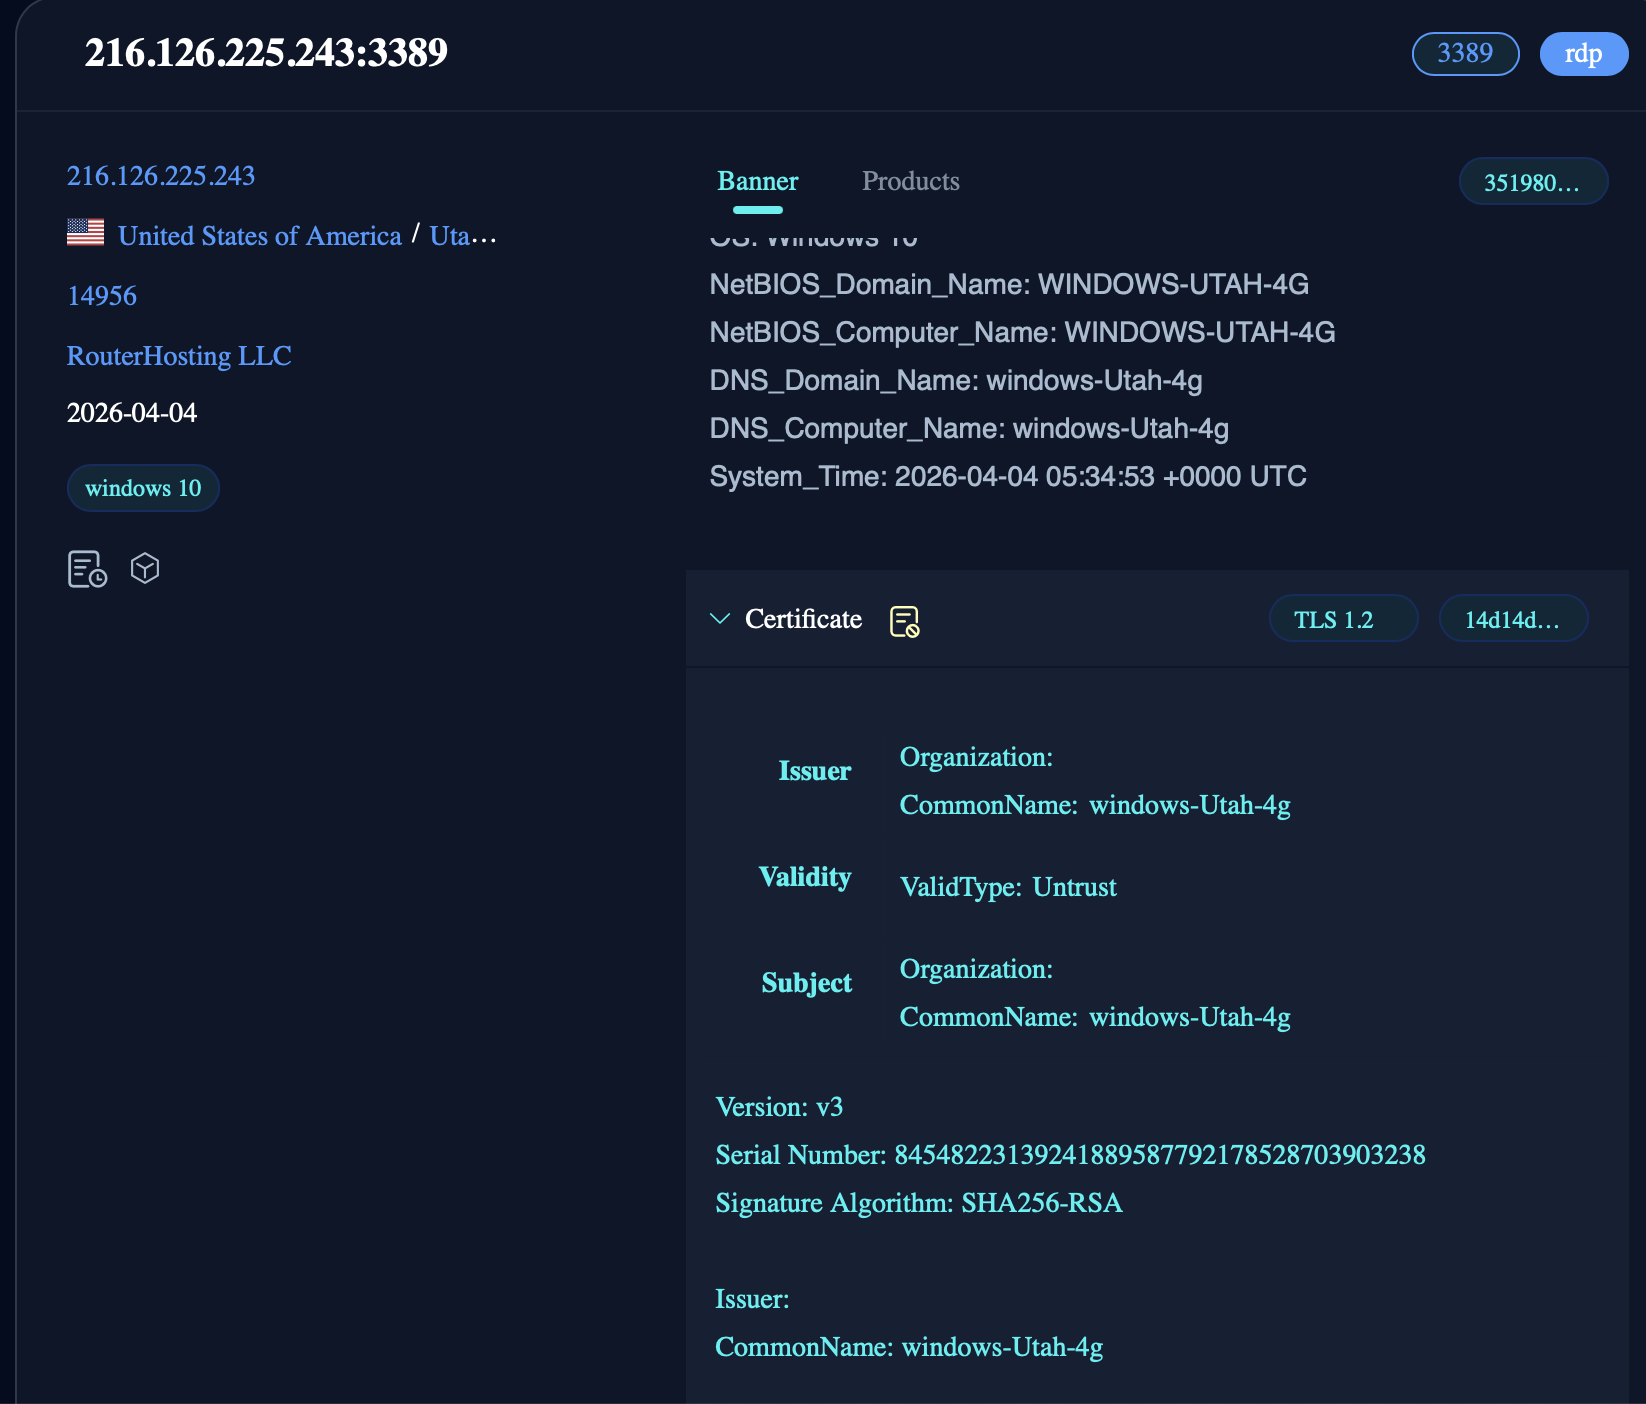The image size is (1646, 1404).
Task: Collapse the Certificate section chevron
Action: click(x=719, y=619)
